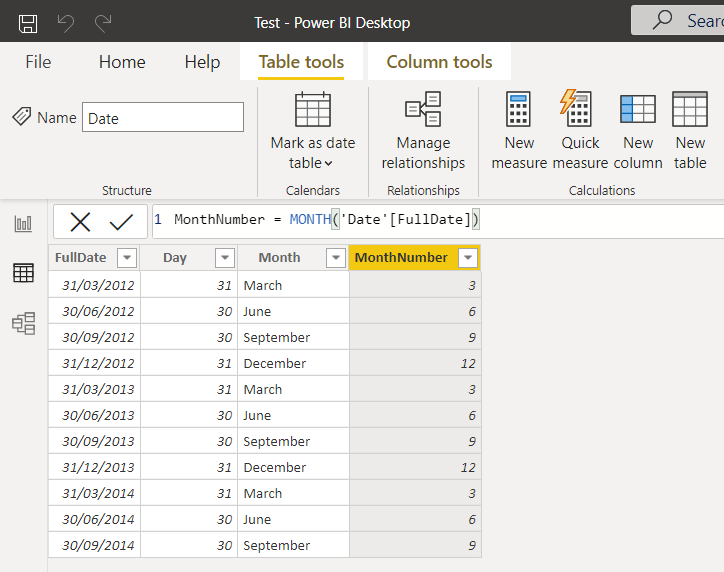Open the Month column filter dropdown
Viewport: 724px width, 572px height.
pyautogui.click(x=336, y=258)
